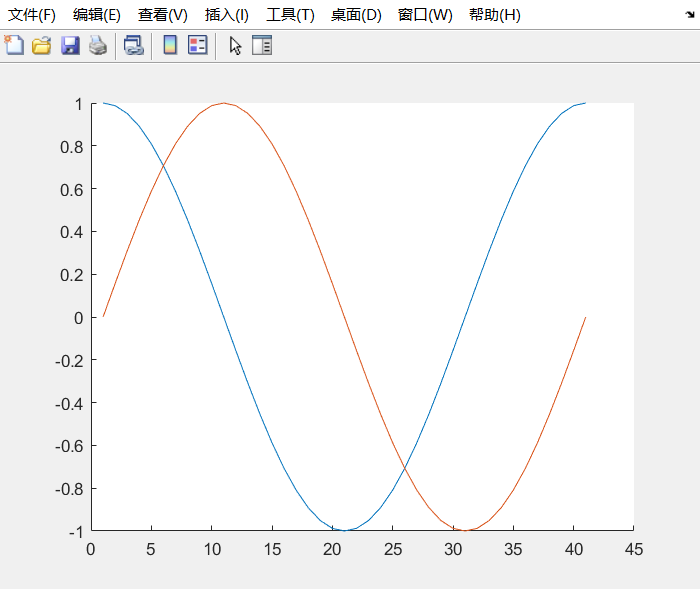Click the x-axis label 45

pos(633,549)
